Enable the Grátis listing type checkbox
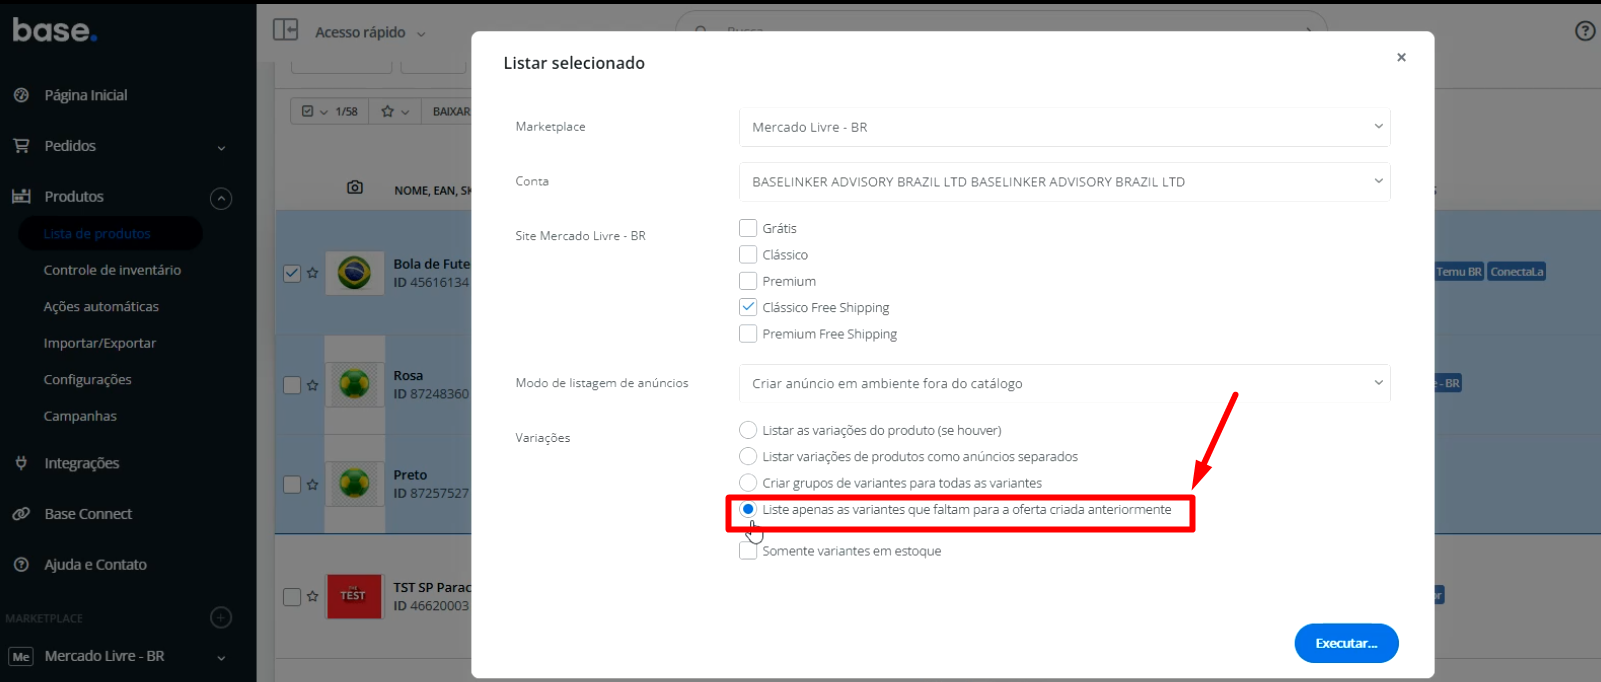Image resolution: width=1601 pixels, height=682 pixels. 748,228
